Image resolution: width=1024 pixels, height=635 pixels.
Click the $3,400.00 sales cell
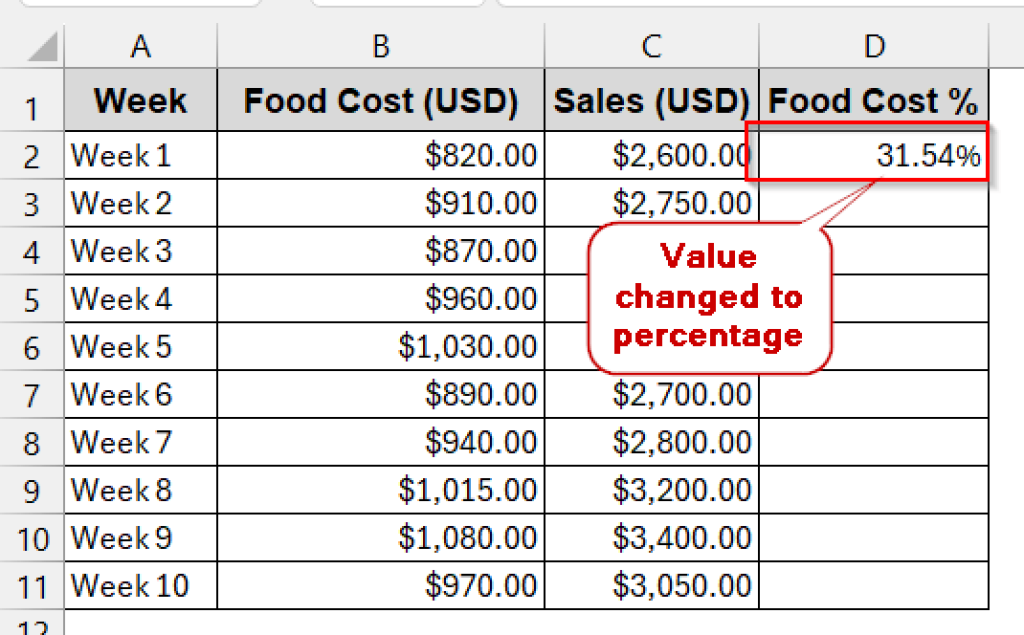point(651,538)
